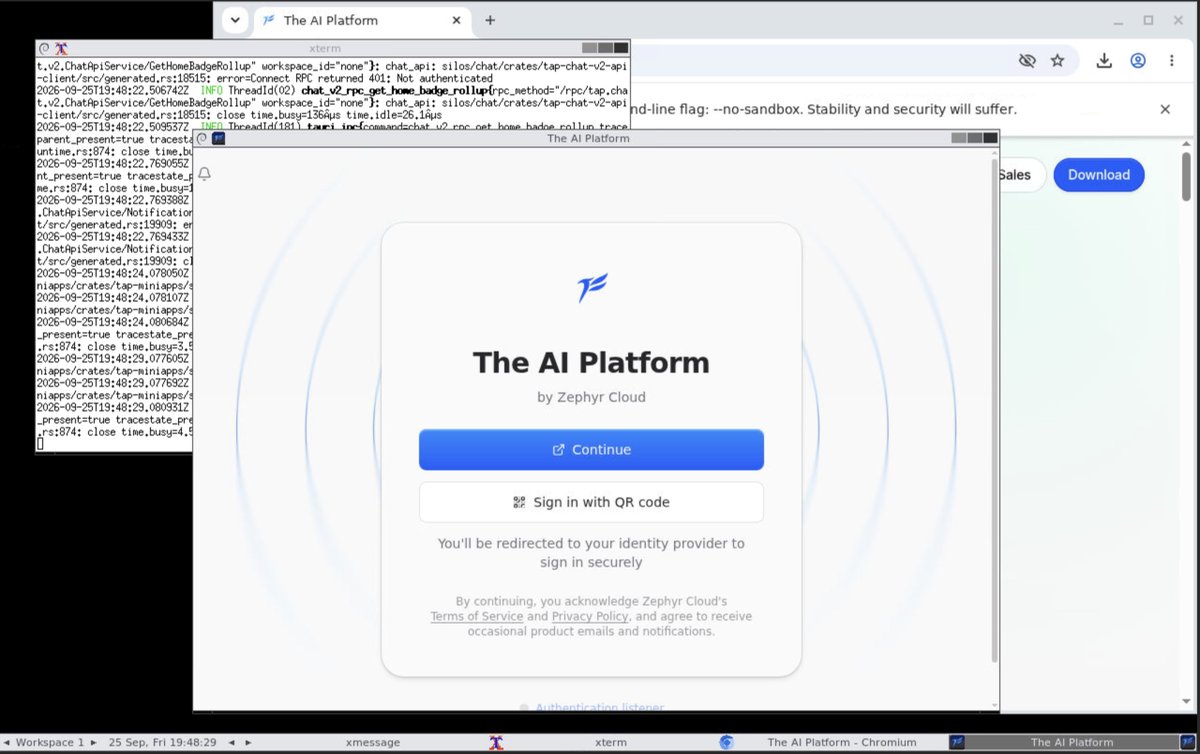Click the Download button in Chromium

pos(1098,174)
